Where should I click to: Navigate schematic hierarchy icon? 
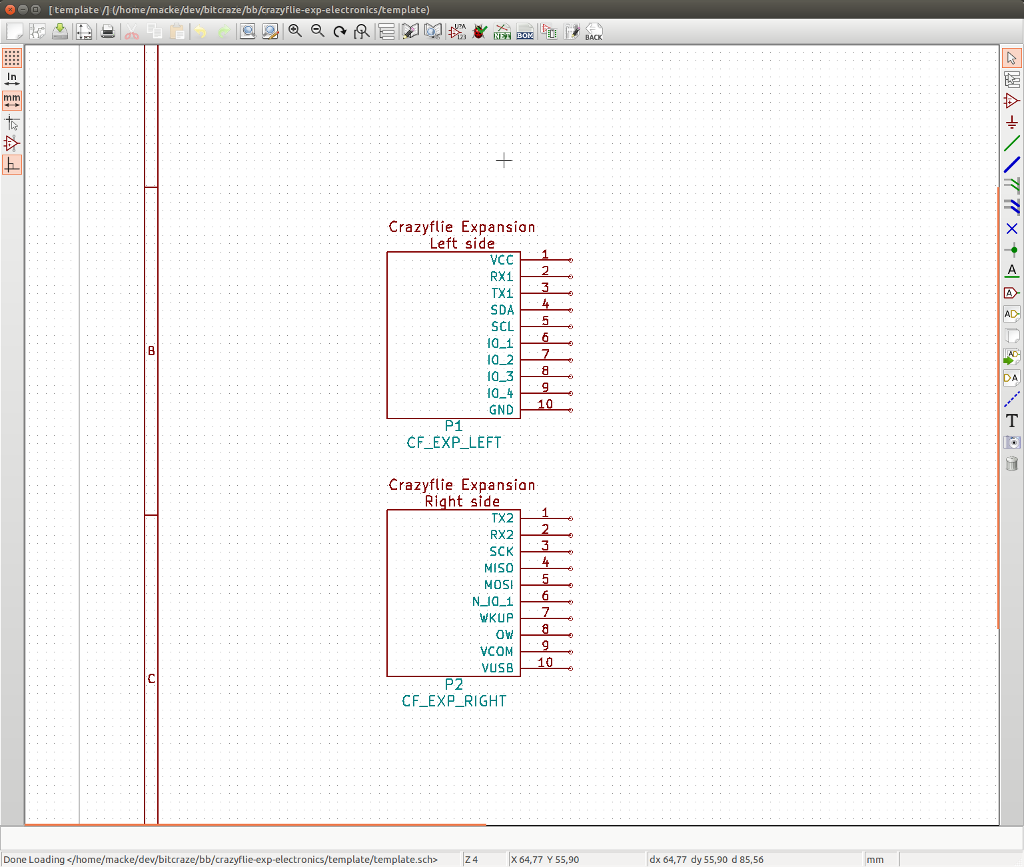coord(387,31)
